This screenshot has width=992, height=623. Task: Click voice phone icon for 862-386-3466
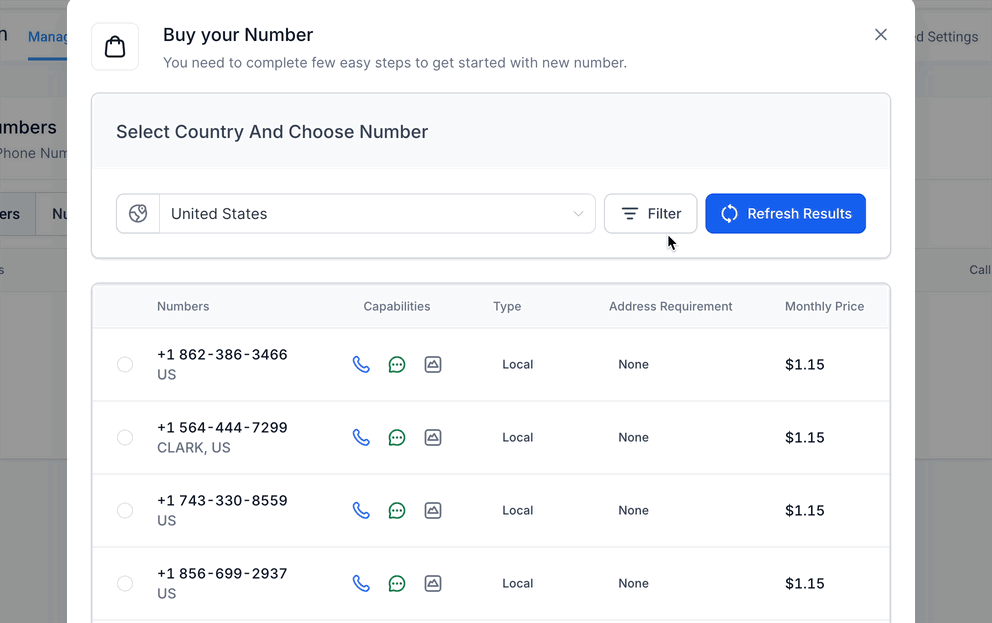click(361, 364)
